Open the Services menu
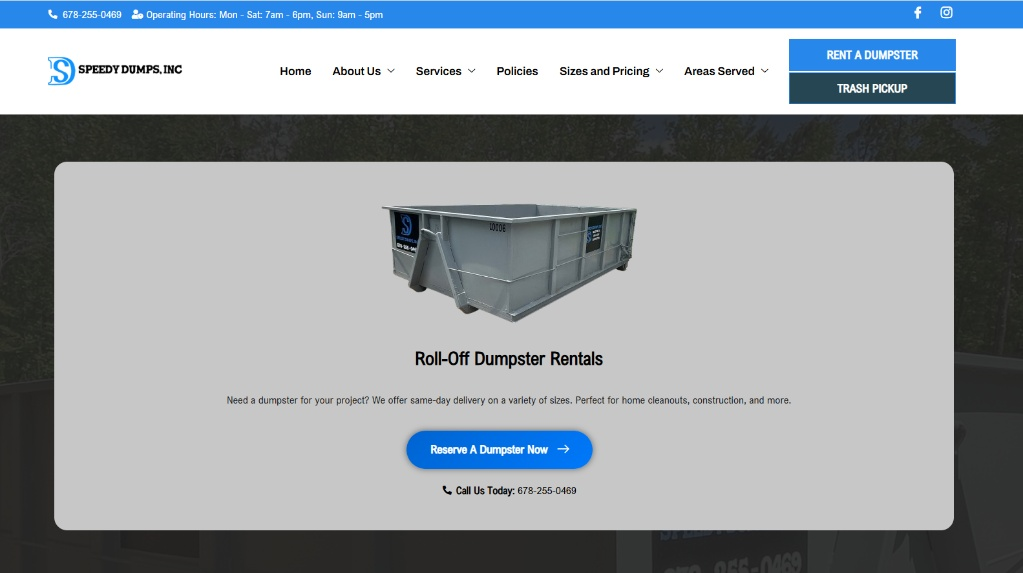Screen dimensions: 1023x573 coord(438,70)
